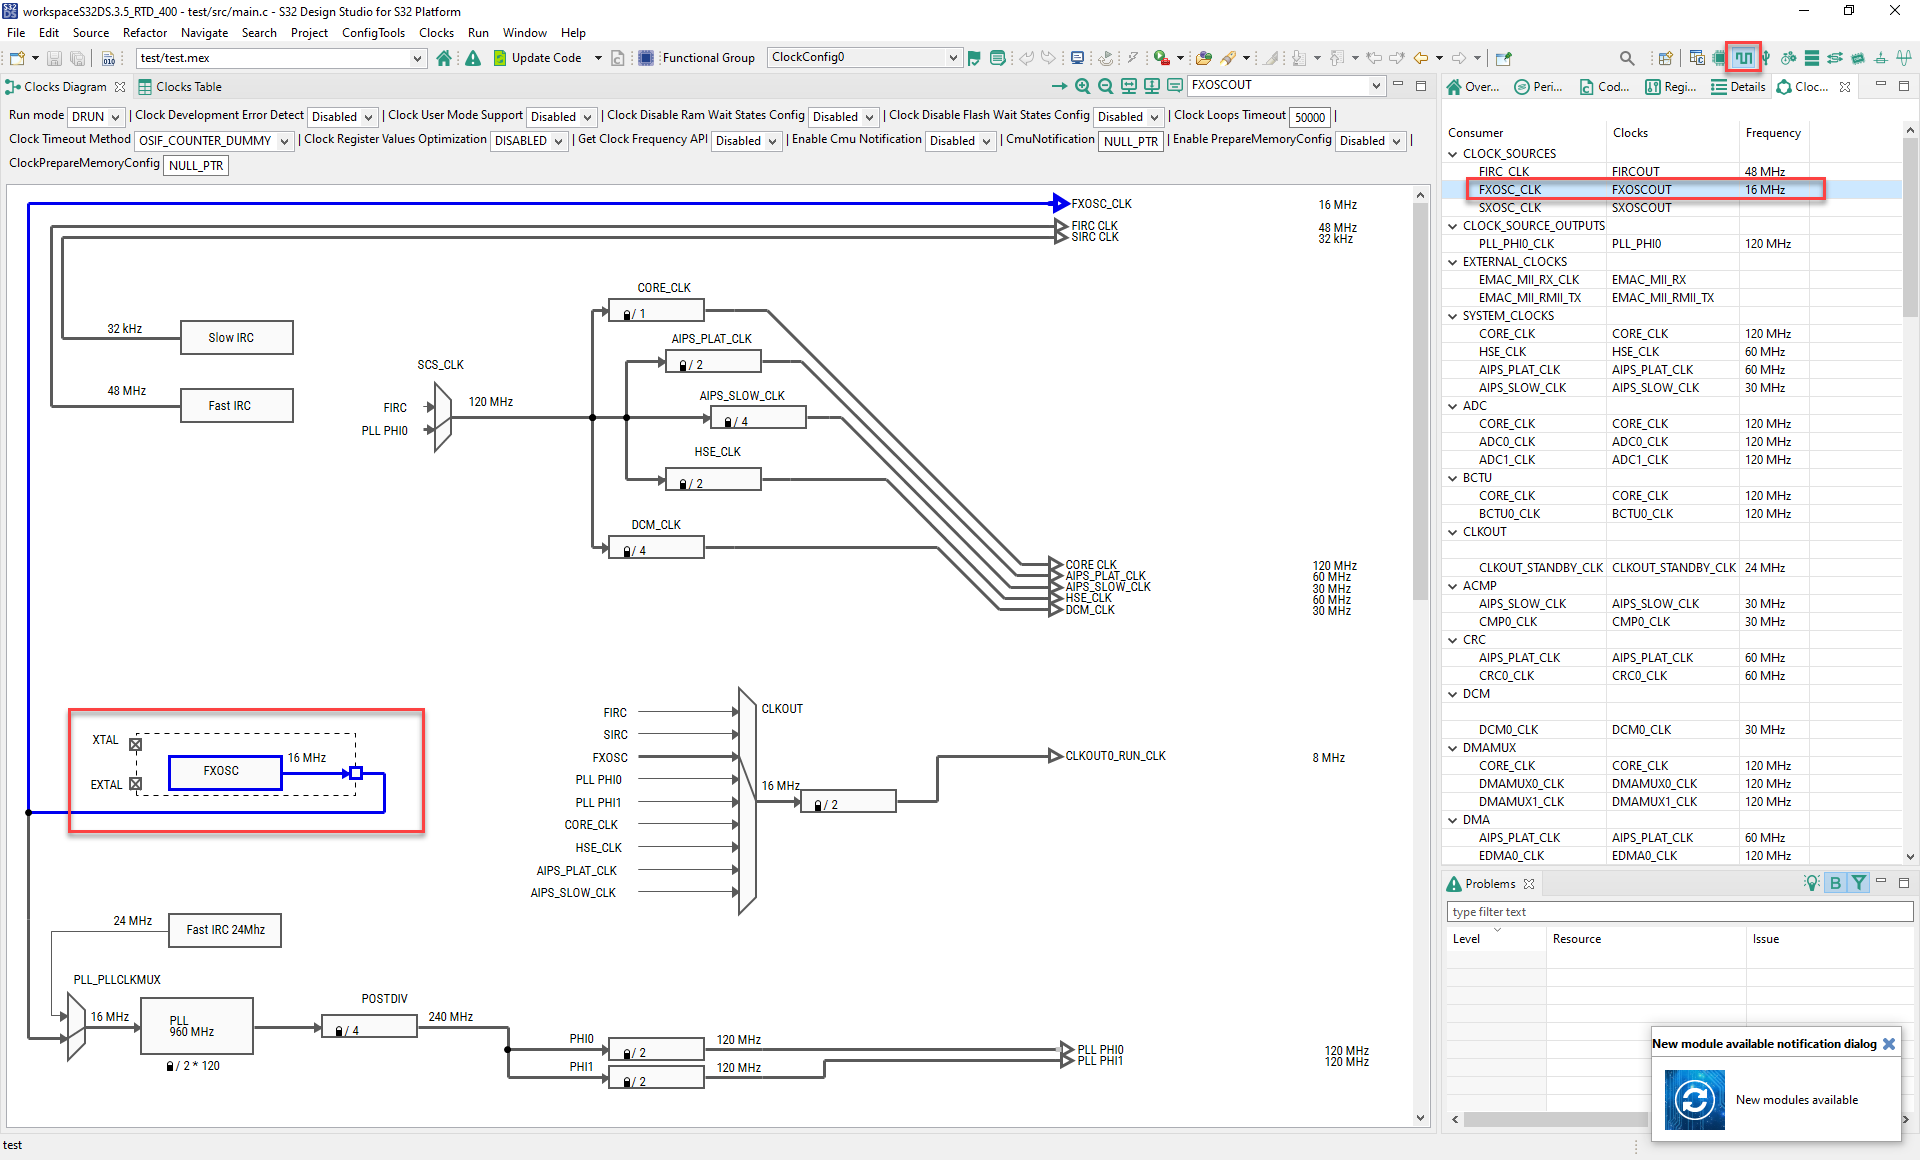Click the Update Code green file icon
Viewport: 1920px width, 1160px height.
[x=500, y=58]
